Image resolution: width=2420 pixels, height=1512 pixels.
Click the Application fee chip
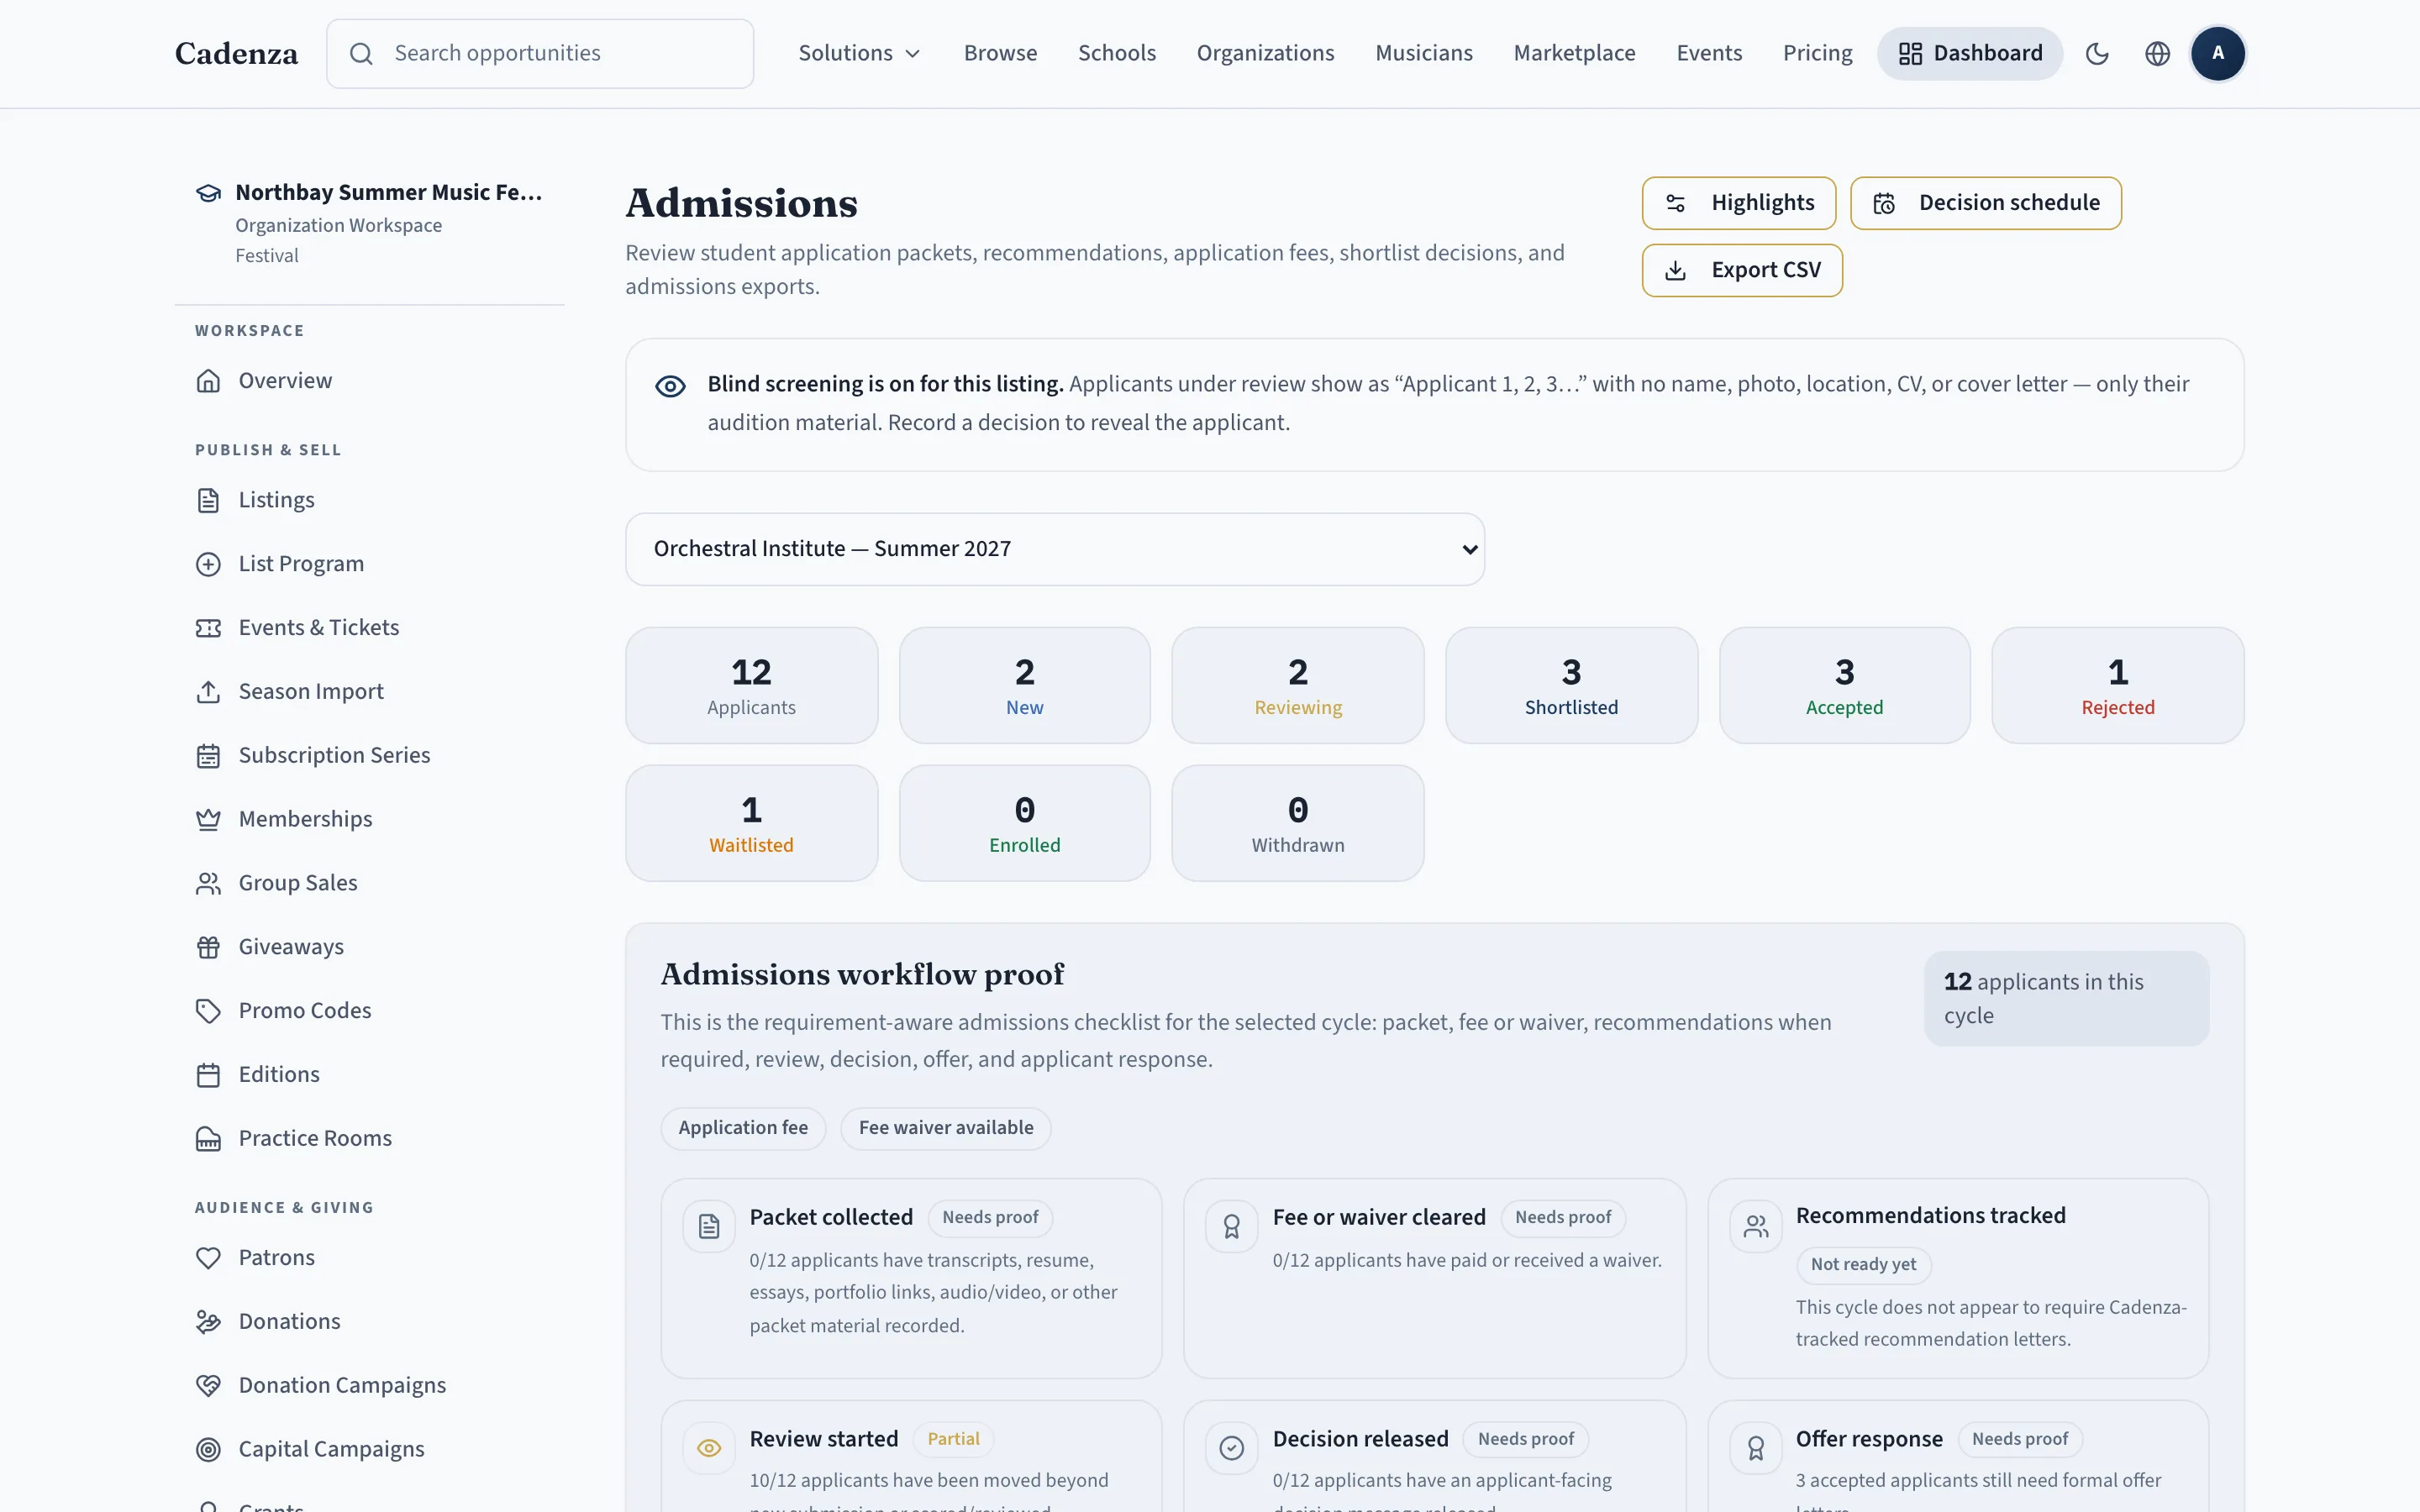(x=743, y=1128)
